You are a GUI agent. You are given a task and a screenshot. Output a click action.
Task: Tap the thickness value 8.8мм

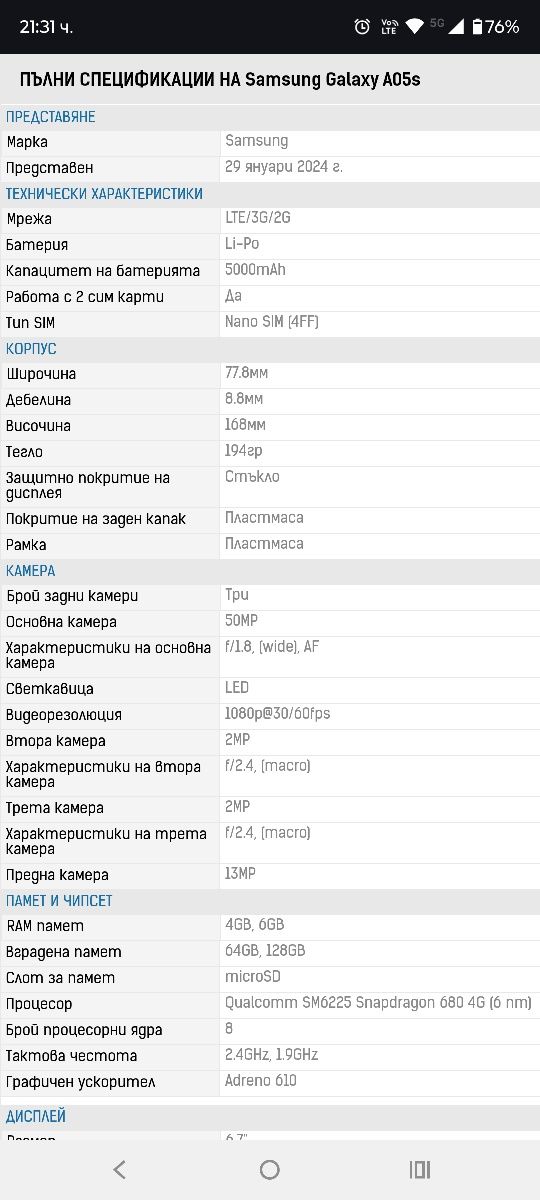[x=244, y=399]
